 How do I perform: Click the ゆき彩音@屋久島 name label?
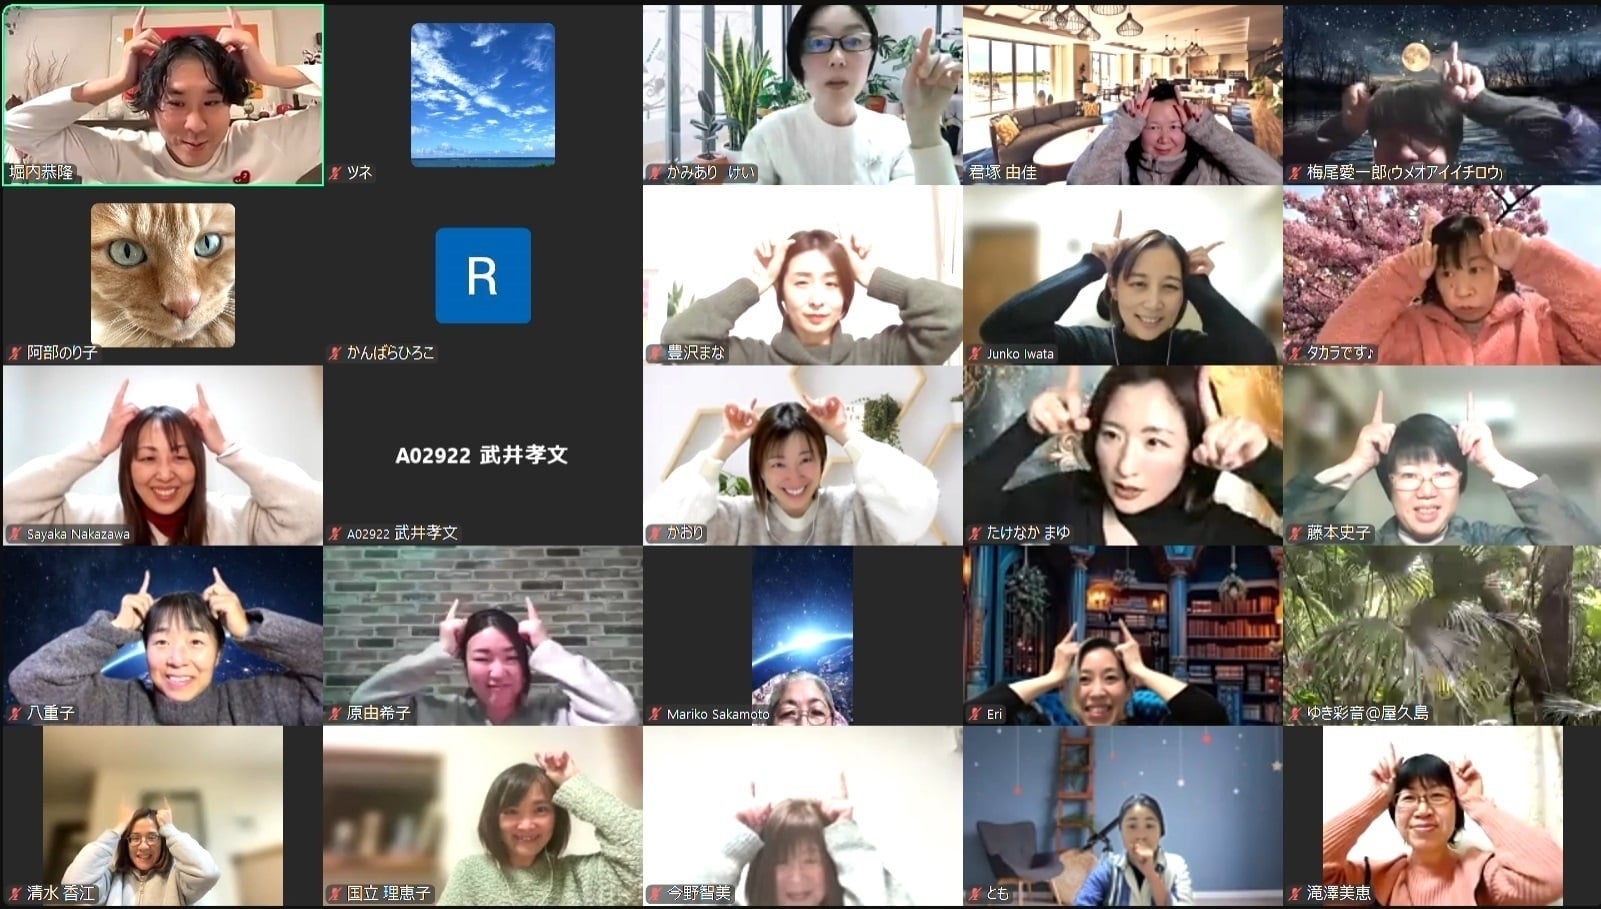pos(1367,714)
